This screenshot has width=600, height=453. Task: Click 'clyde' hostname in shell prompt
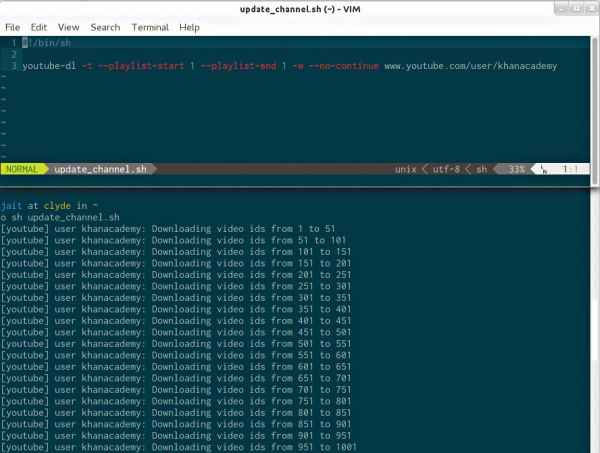point(57,206)
